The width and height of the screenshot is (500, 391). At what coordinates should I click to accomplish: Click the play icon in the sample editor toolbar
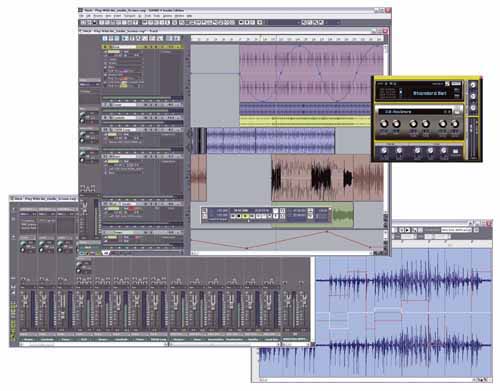(x=408, y=230)
